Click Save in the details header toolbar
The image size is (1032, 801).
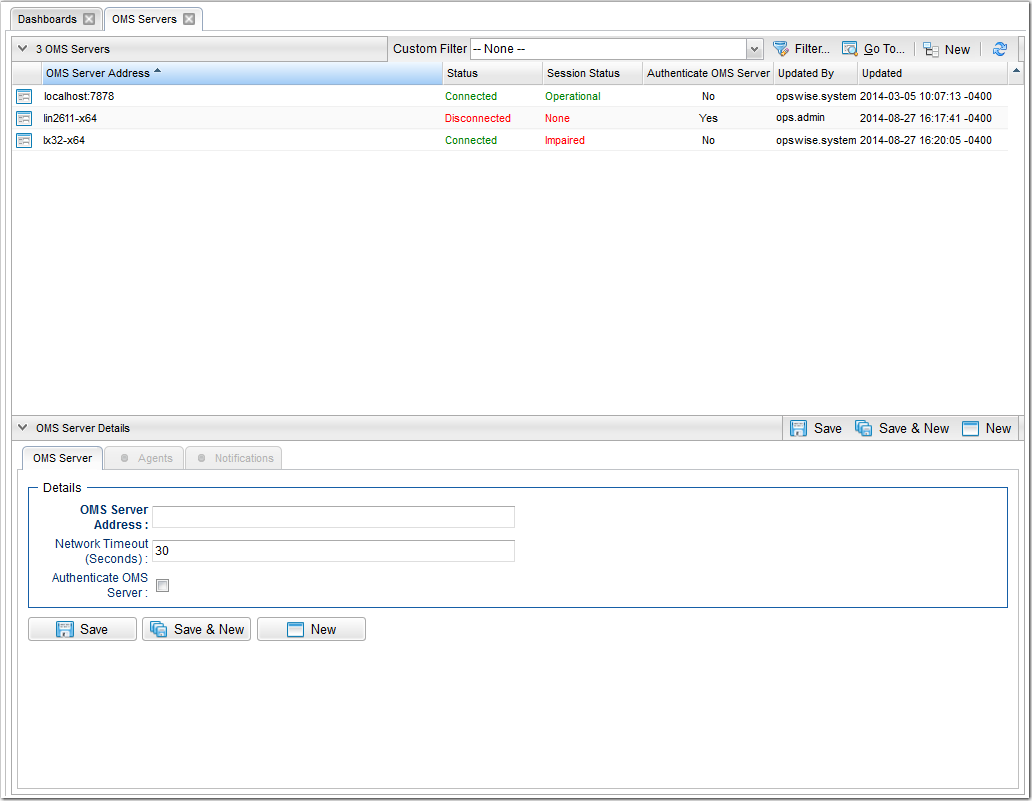[x=816, y=428]
